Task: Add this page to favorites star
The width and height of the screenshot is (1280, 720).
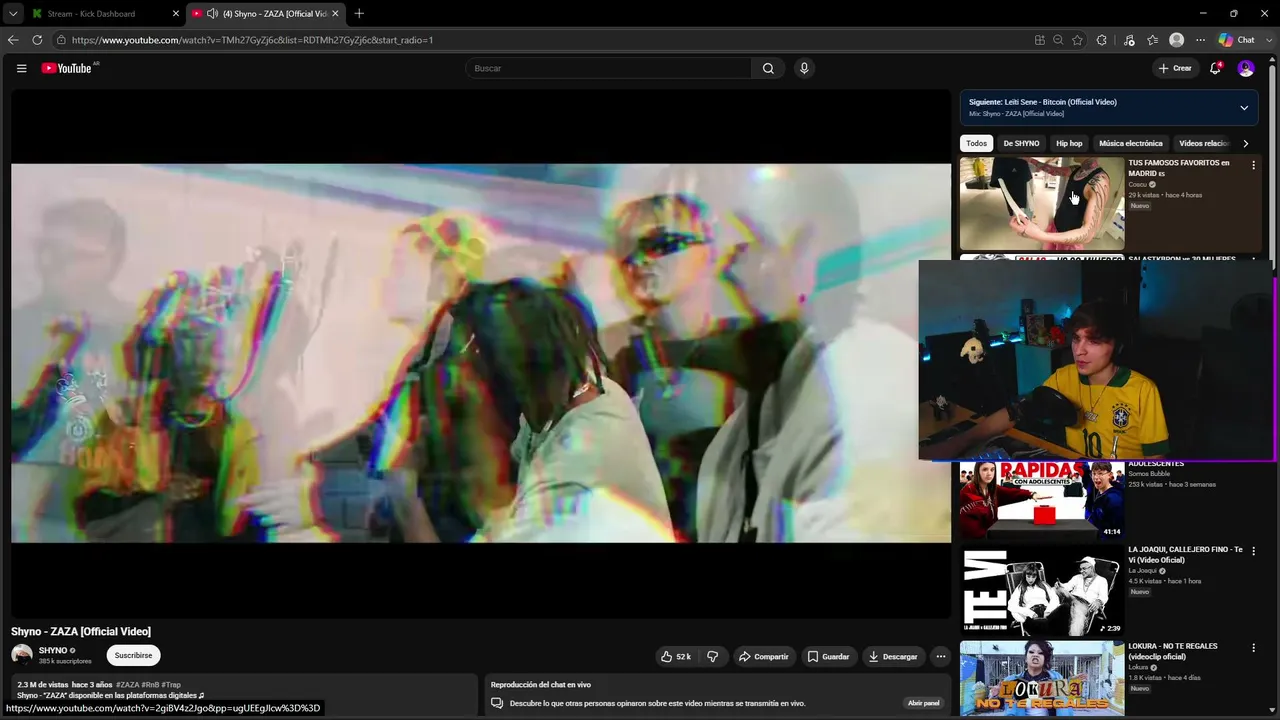Action: click(1077, 40)
